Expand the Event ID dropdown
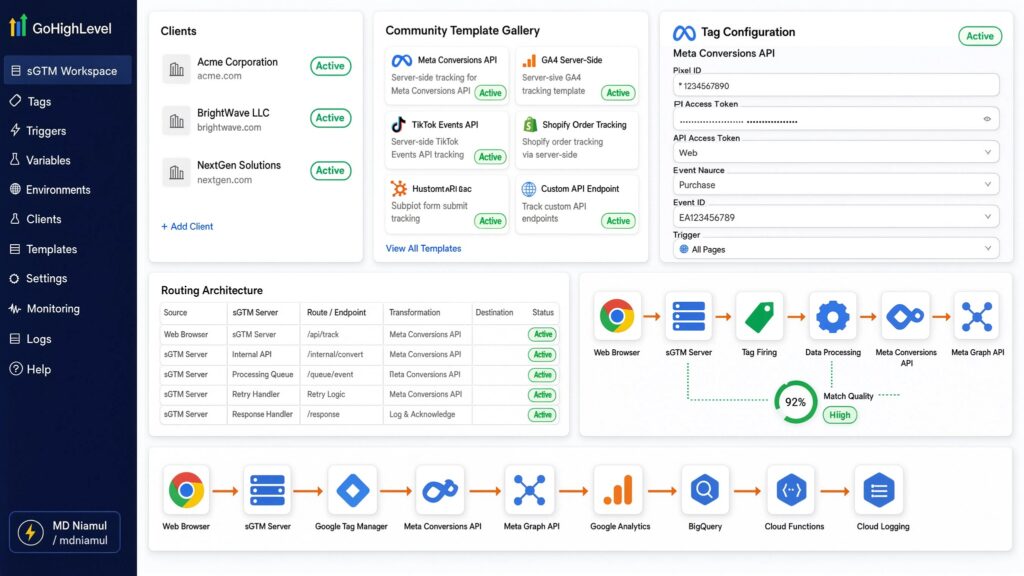 (x=836, y=217)
